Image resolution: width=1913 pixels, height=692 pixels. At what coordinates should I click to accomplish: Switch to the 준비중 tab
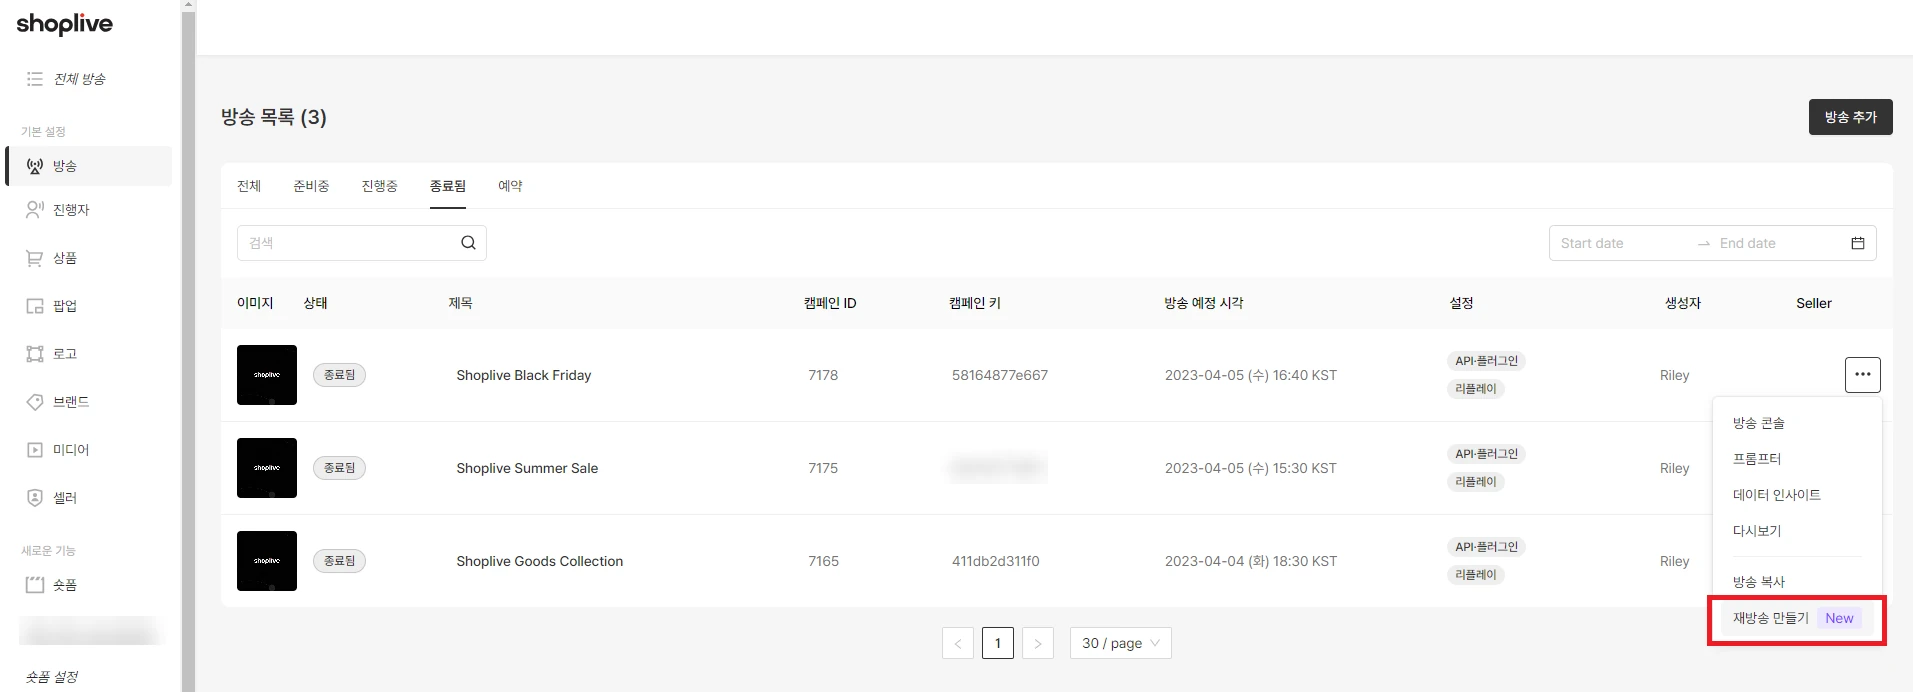(x=311, y=186)
